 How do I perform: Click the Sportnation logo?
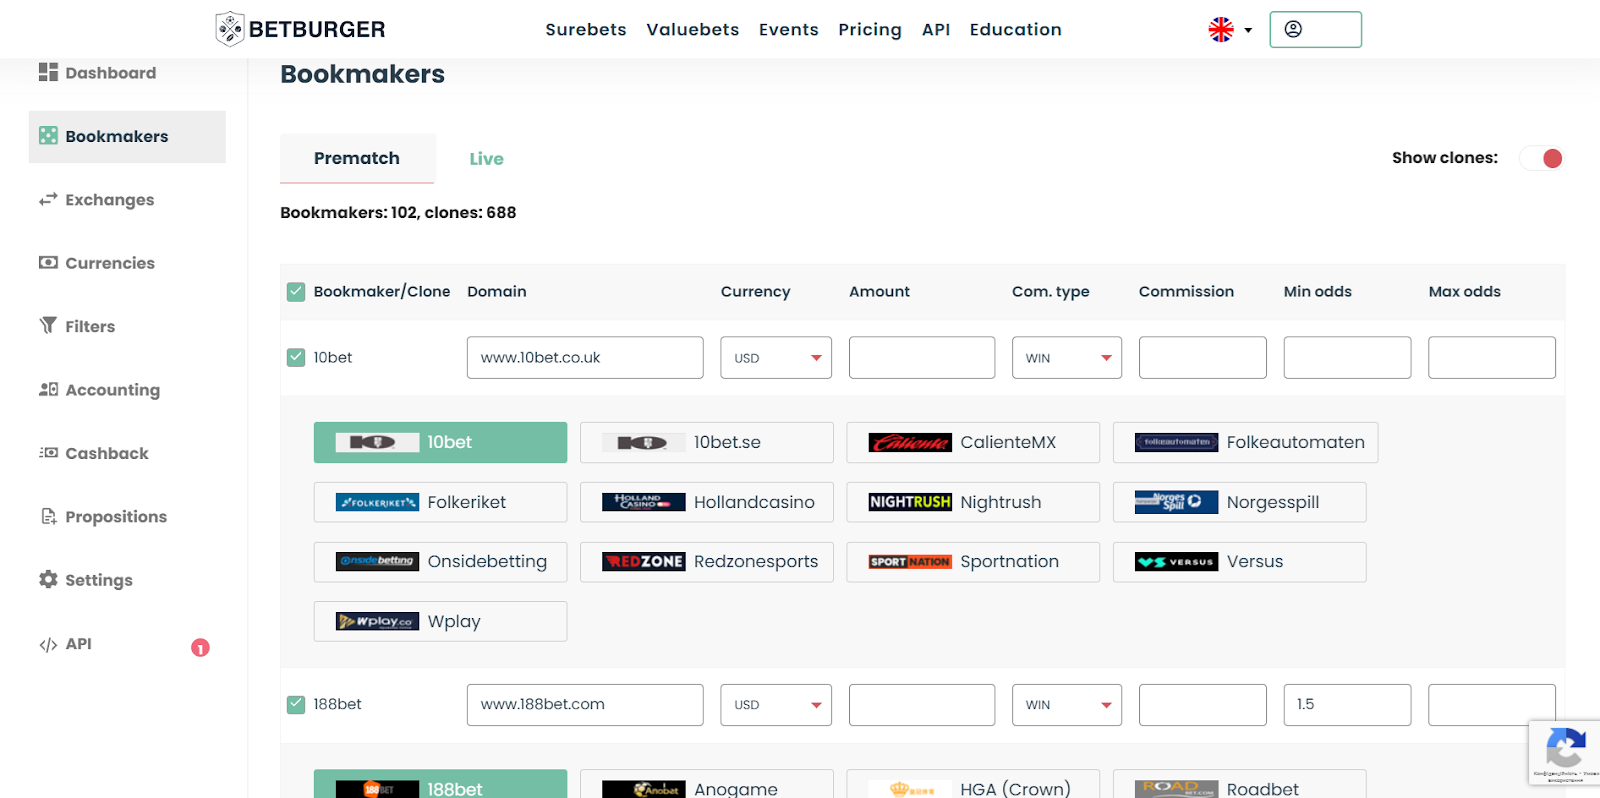point(910,561)
